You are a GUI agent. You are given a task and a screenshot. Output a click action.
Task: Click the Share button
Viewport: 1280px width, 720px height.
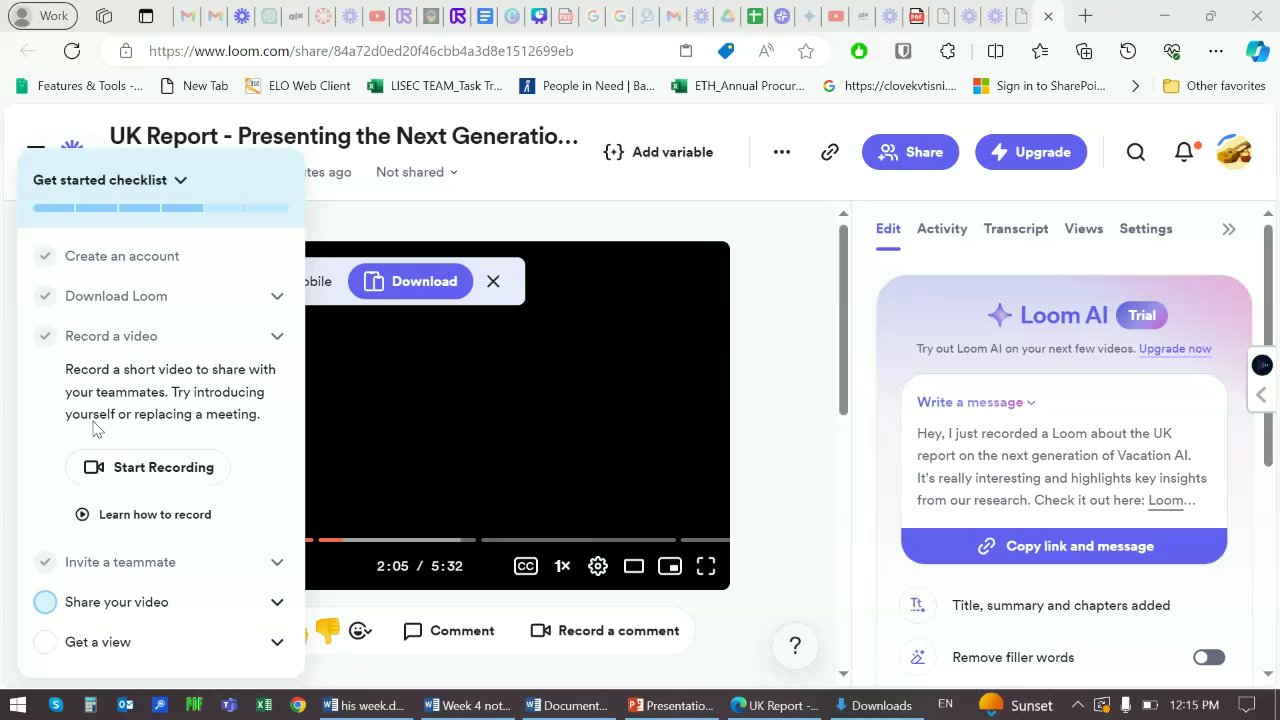910,152
